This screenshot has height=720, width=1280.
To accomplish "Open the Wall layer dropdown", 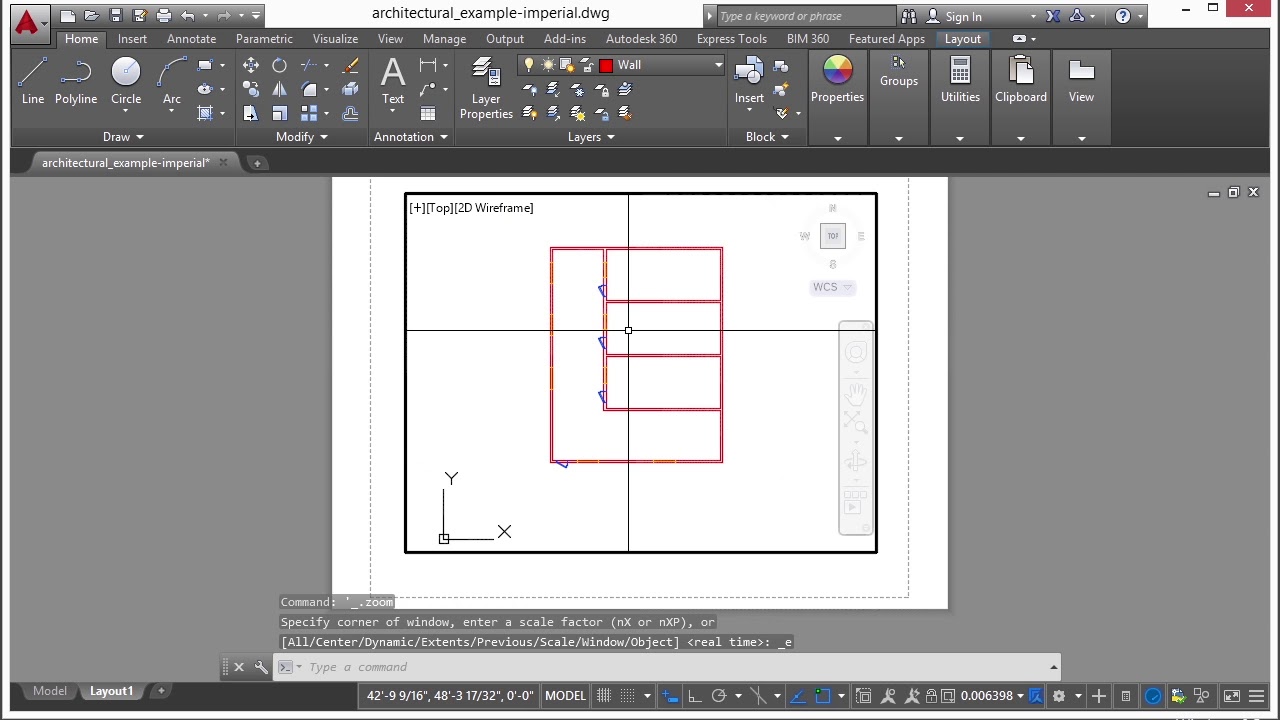I will (x=718, y=65).
